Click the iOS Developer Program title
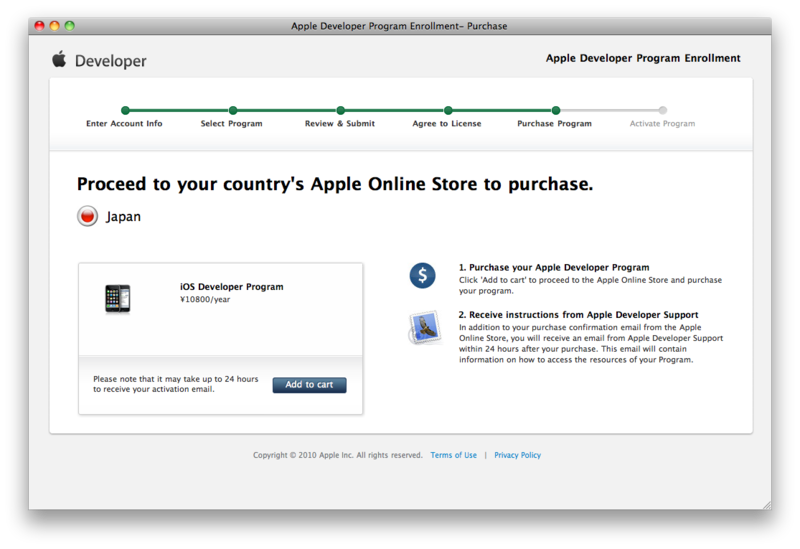Screen dimensions: 800x549 (x=232, y=287)
